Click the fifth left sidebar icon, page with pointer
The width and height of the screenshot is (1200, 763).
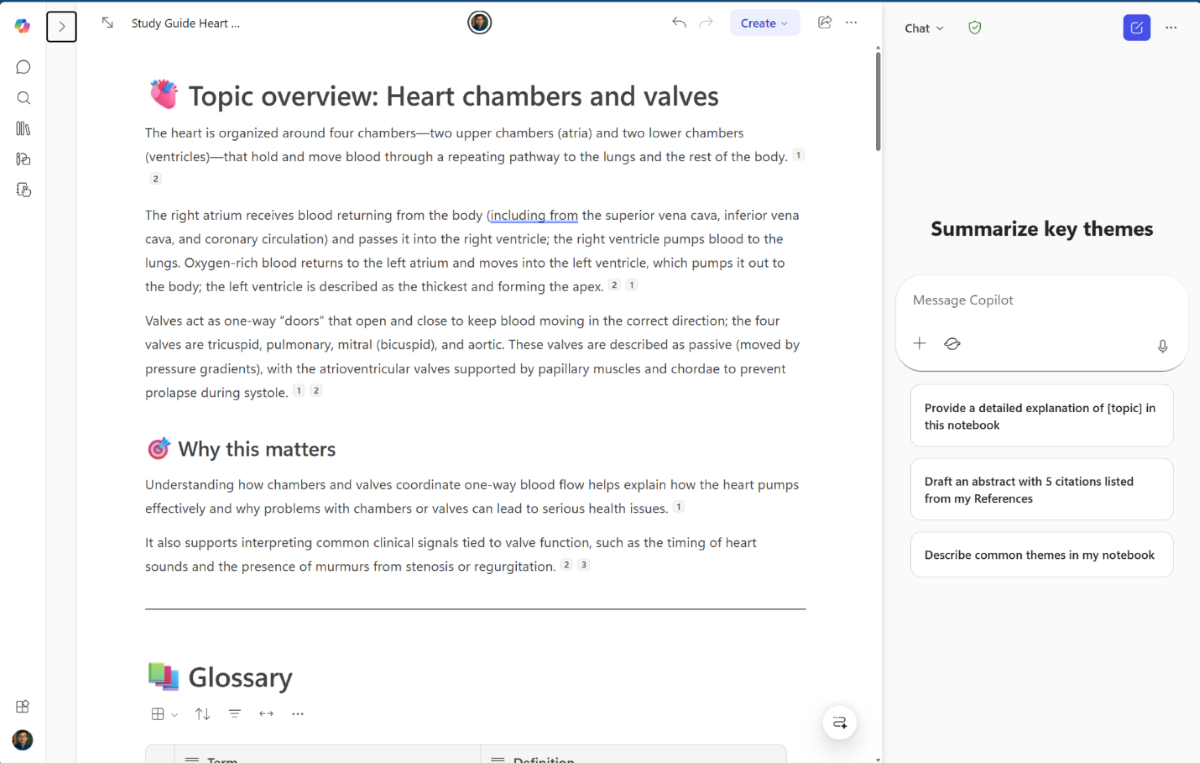tap(23, 189)
